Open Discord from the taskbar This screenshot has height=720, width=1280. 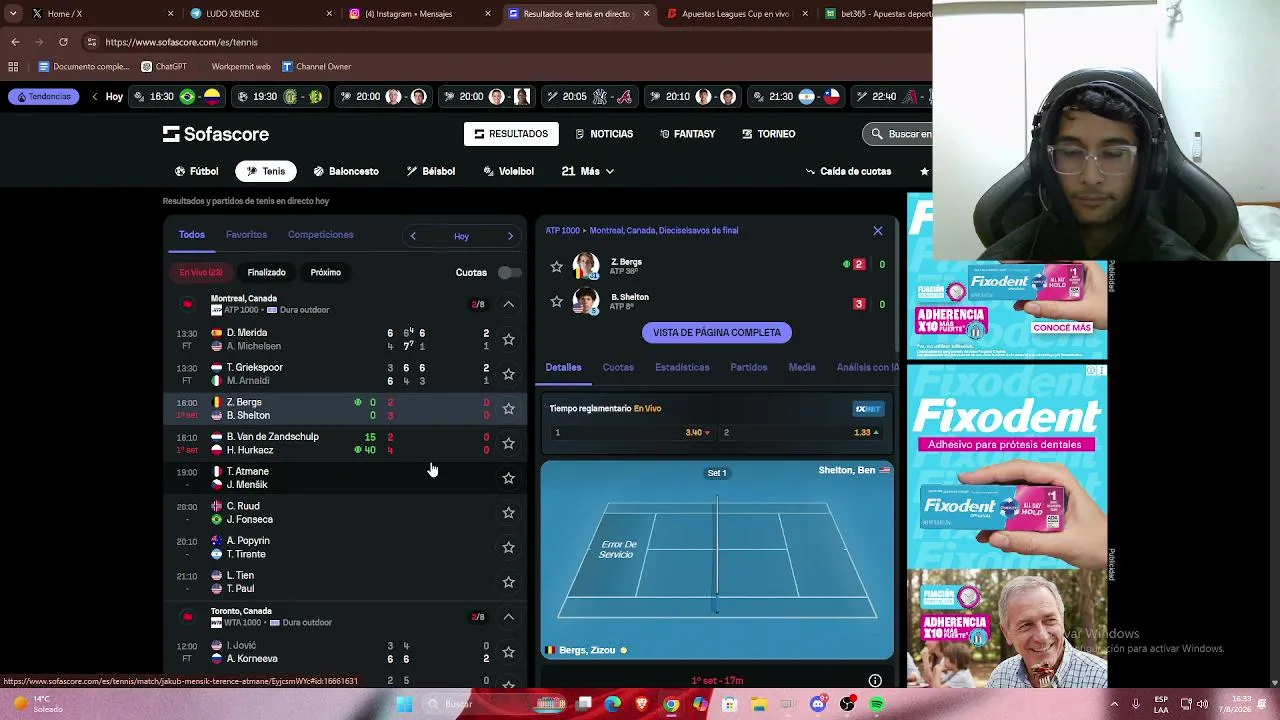click(x=818, y=704)
